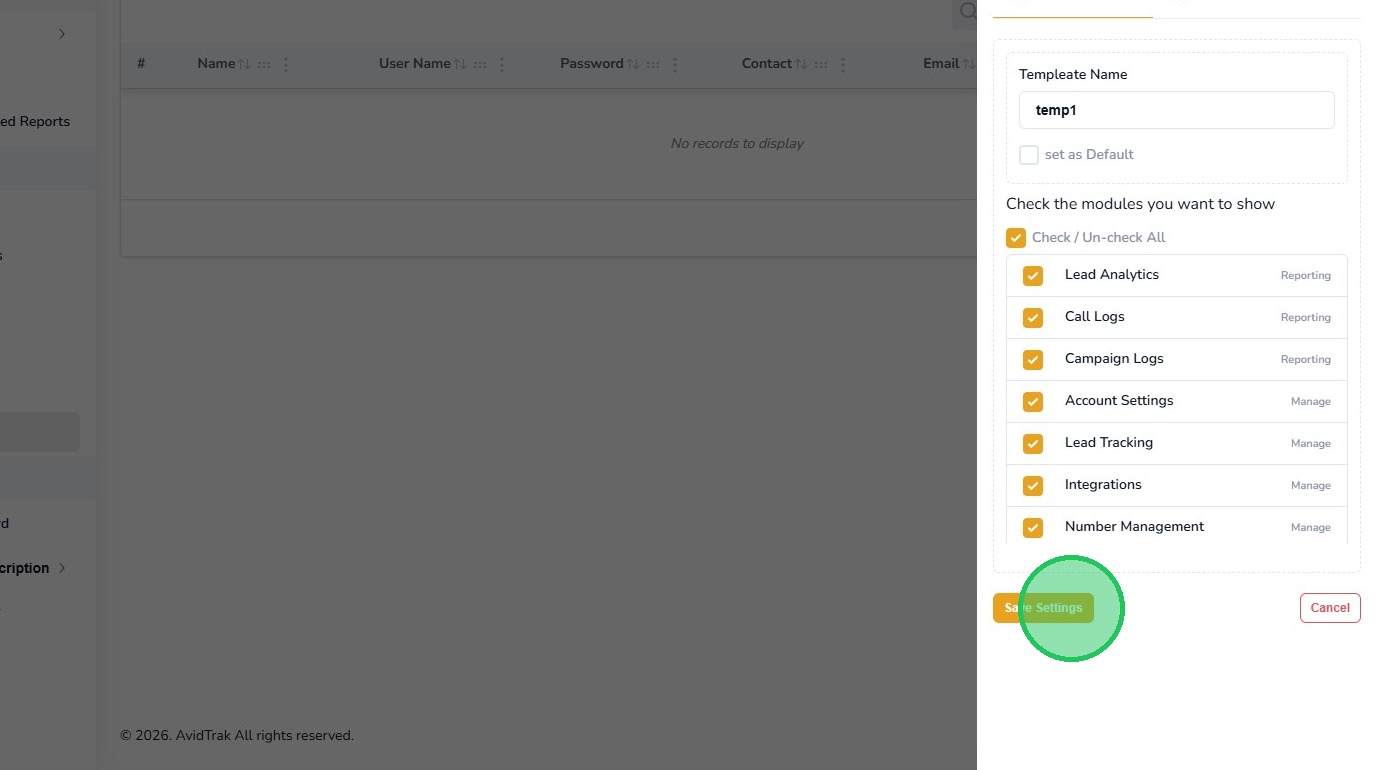Click the Cancel button
1377x770 pixels.
pos(1330,608)
